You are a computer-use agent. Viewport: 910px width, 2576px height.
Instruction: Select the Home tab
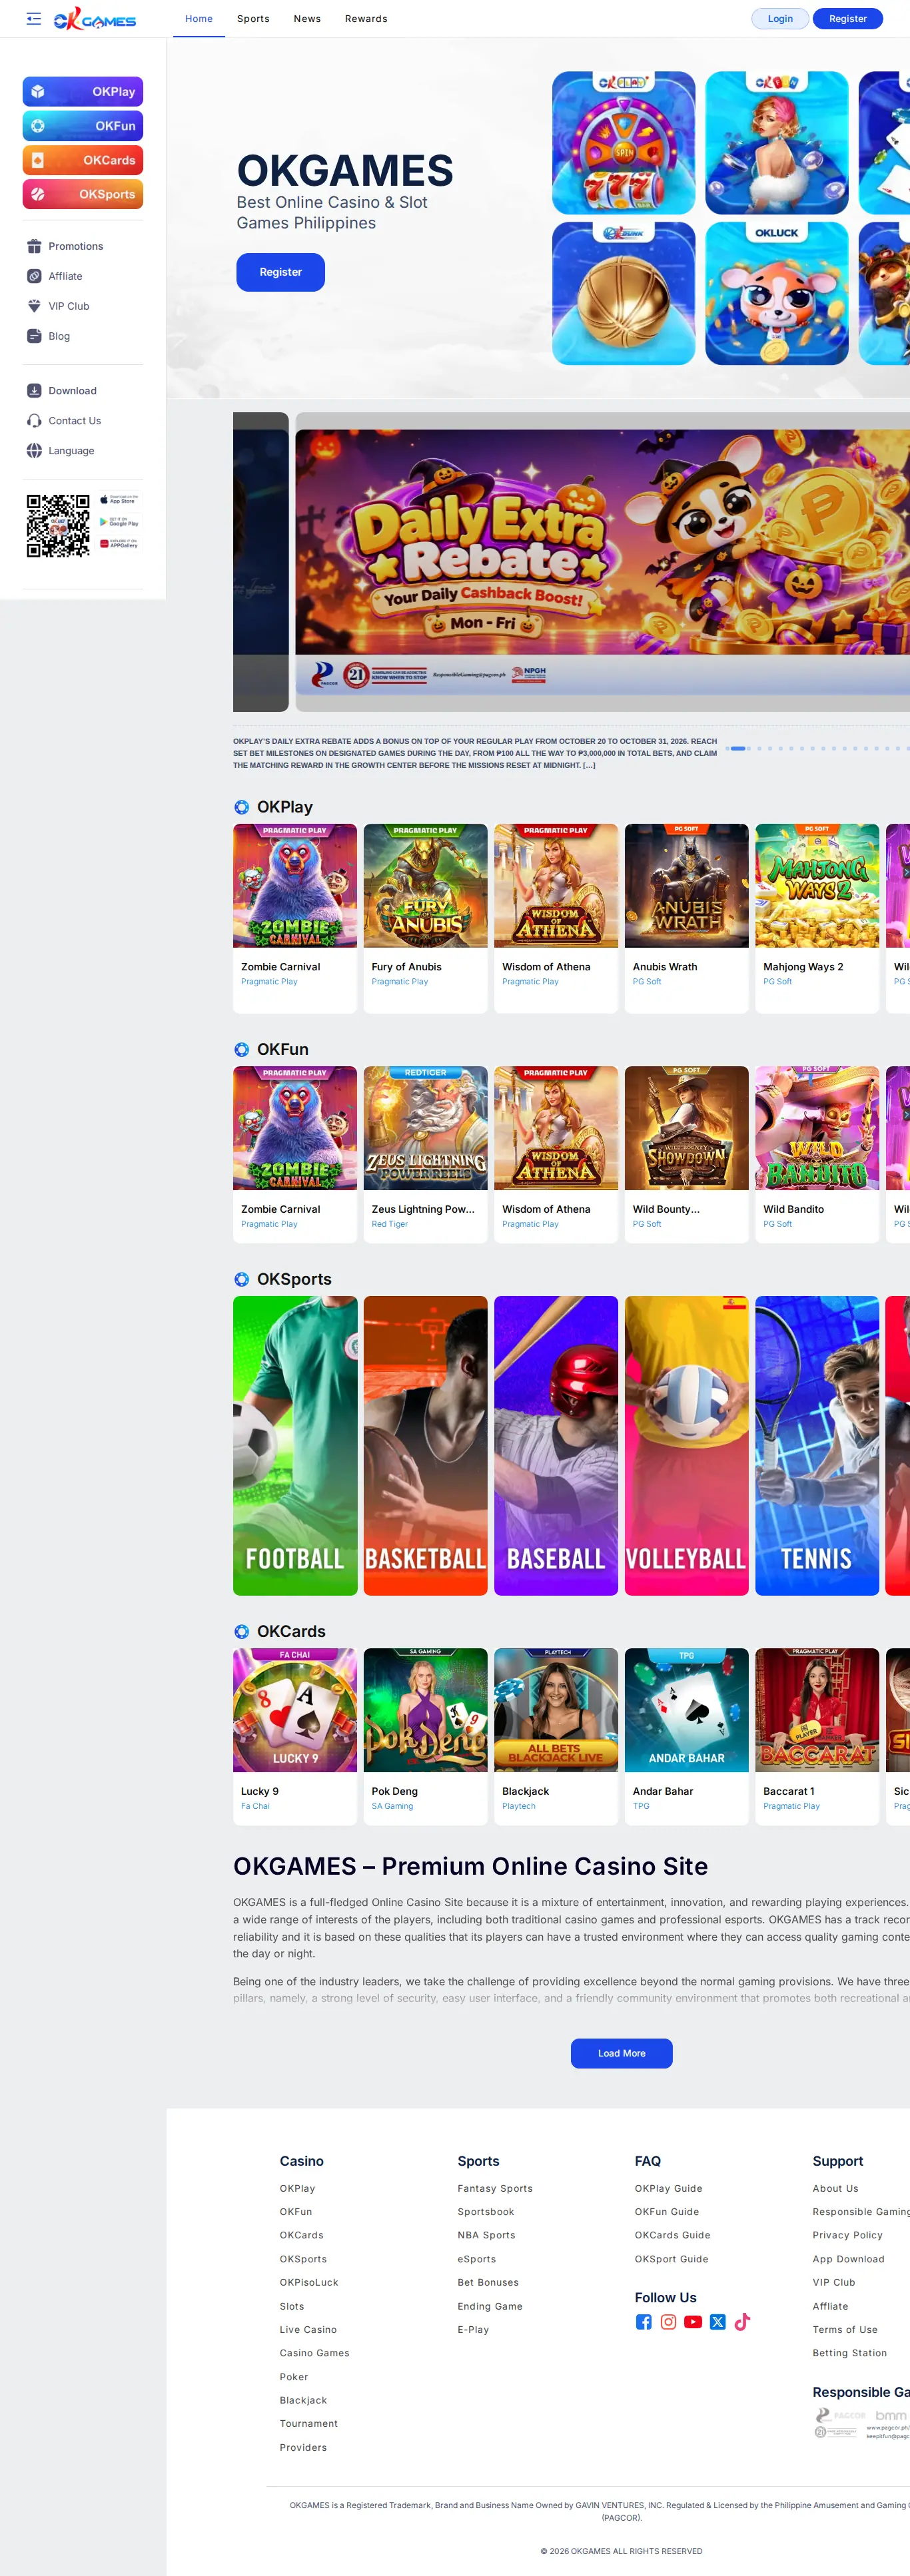[199, 19]
